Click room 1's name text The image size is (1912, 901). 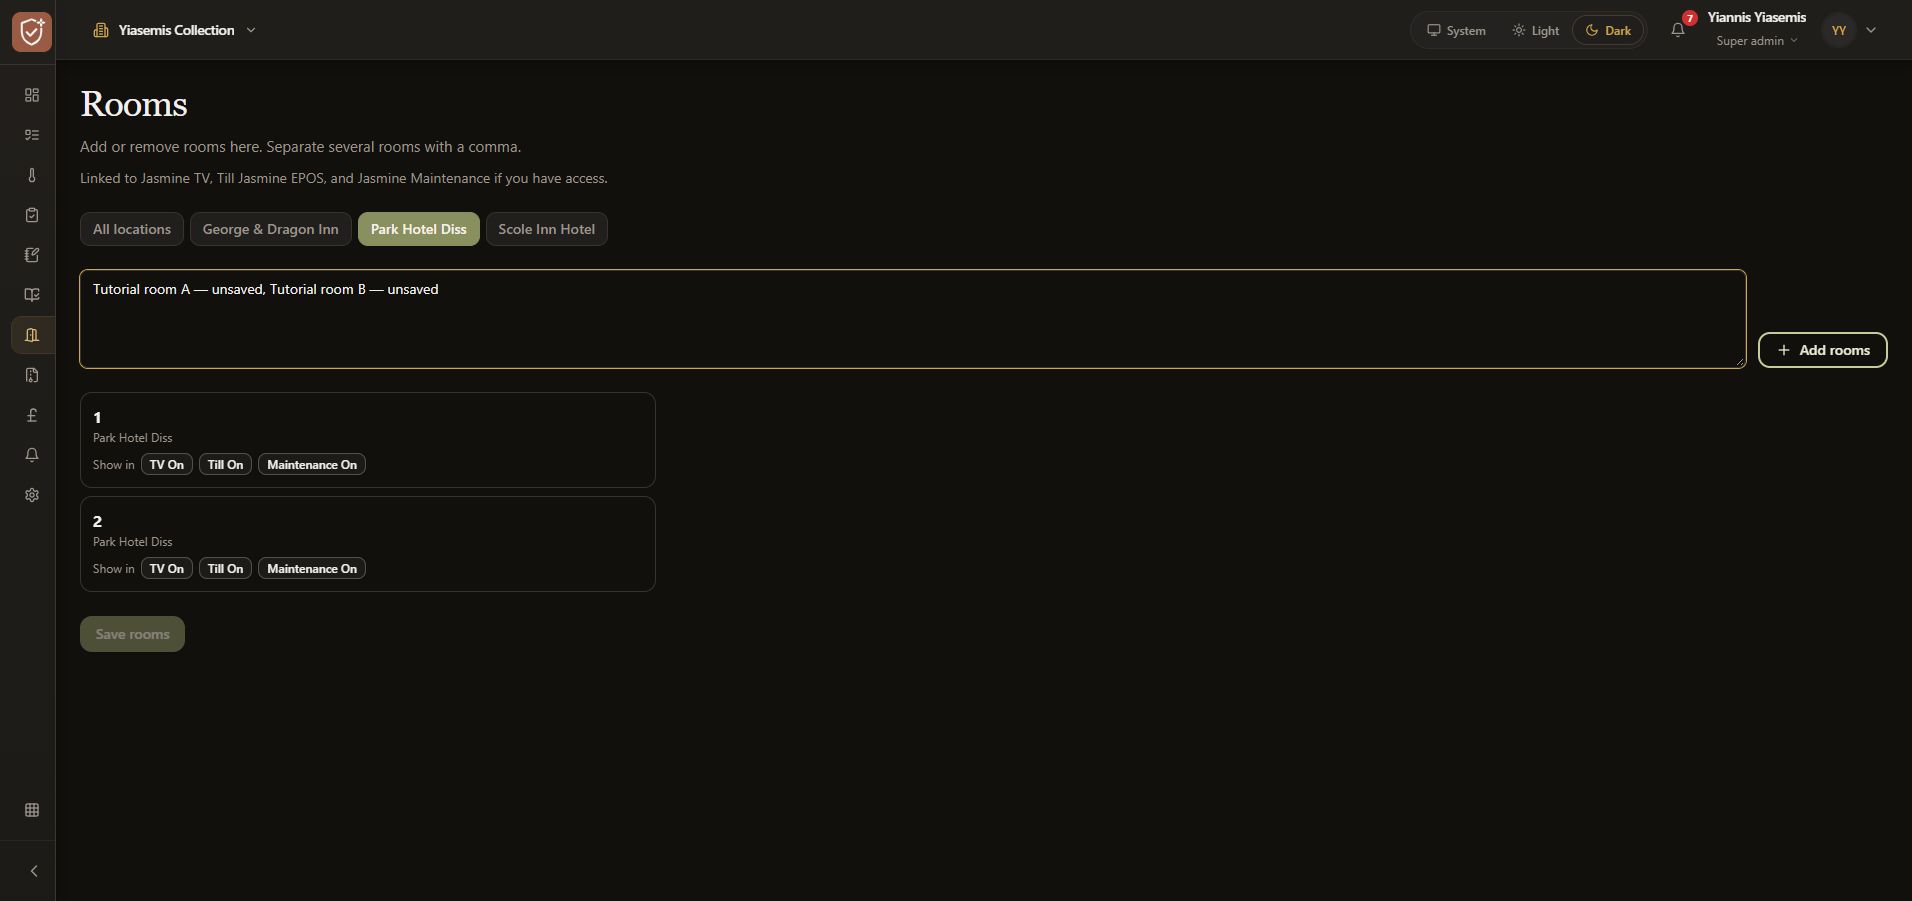click(97, 418)
